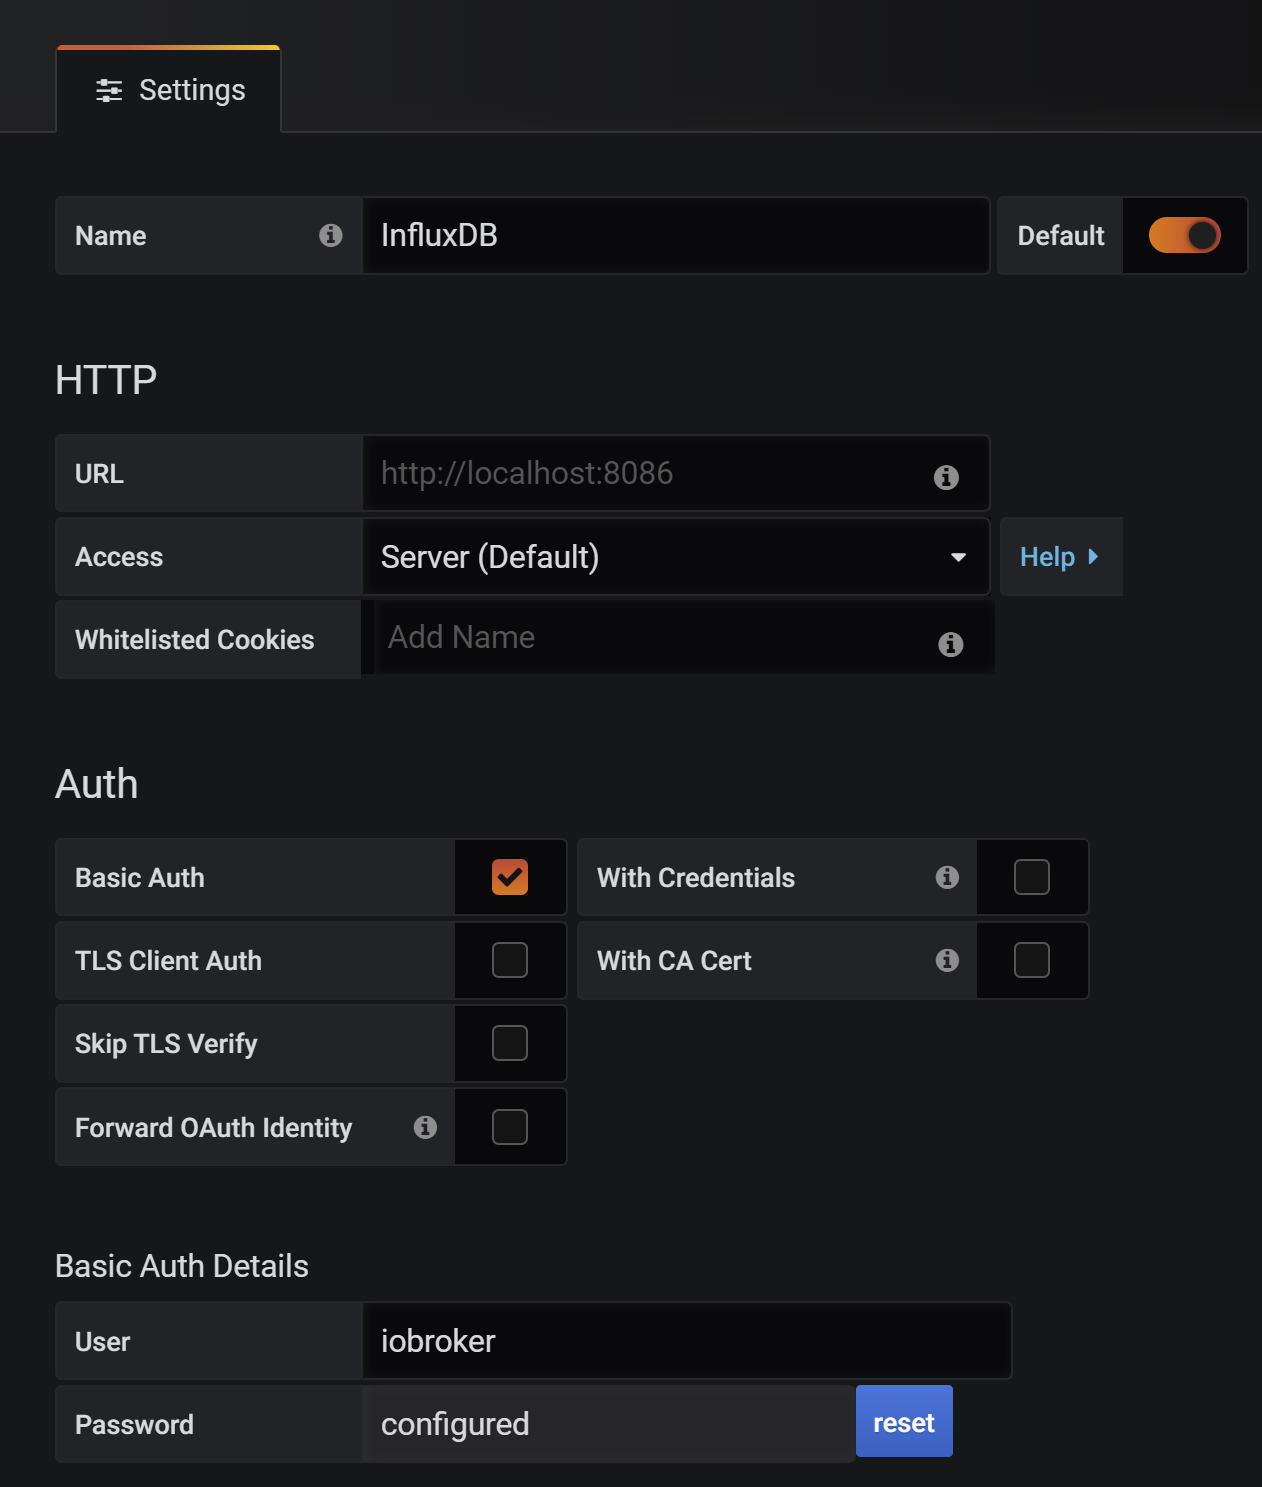This screenshot has height=1487, width=1262.
Task: Click the With Credentials info icon
Action: [x=947, y=877]
